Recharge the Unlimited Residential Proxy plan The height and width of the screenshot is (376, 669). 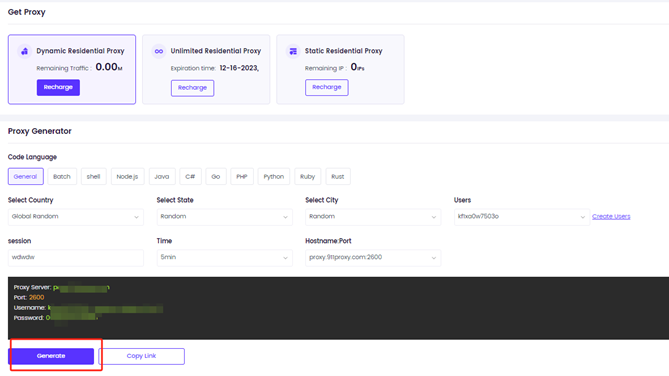click(x=192, y=88)
